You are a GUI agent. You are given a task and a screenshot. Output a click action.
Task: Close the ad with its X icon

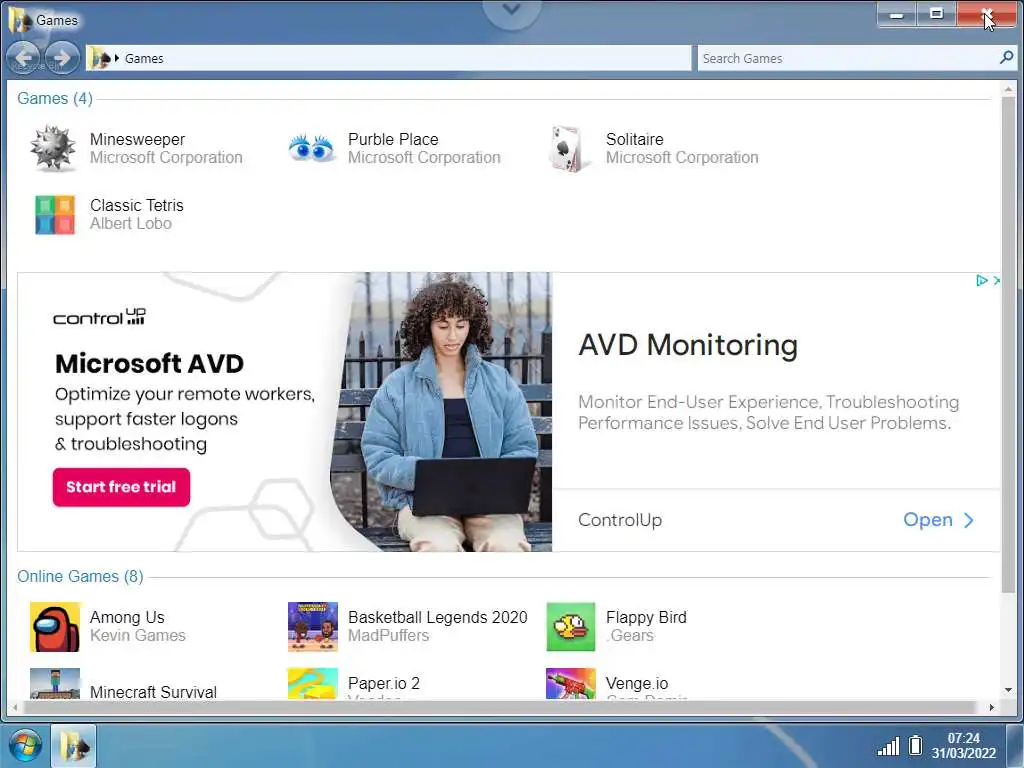coord(996,280)
